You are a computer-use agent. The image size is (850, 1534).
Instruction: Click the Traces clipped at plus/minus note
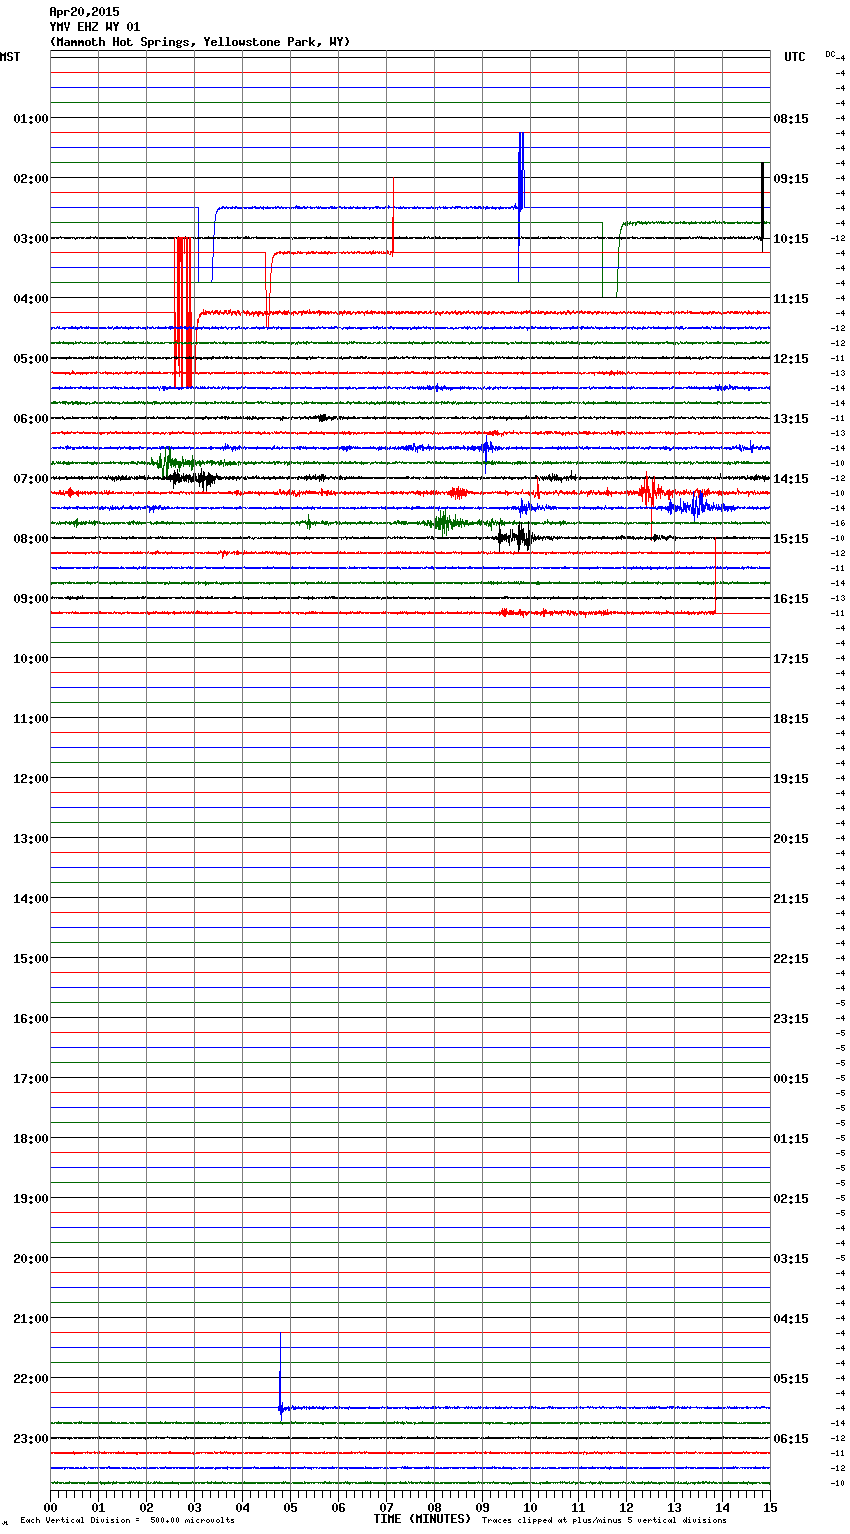point(604,1520)
